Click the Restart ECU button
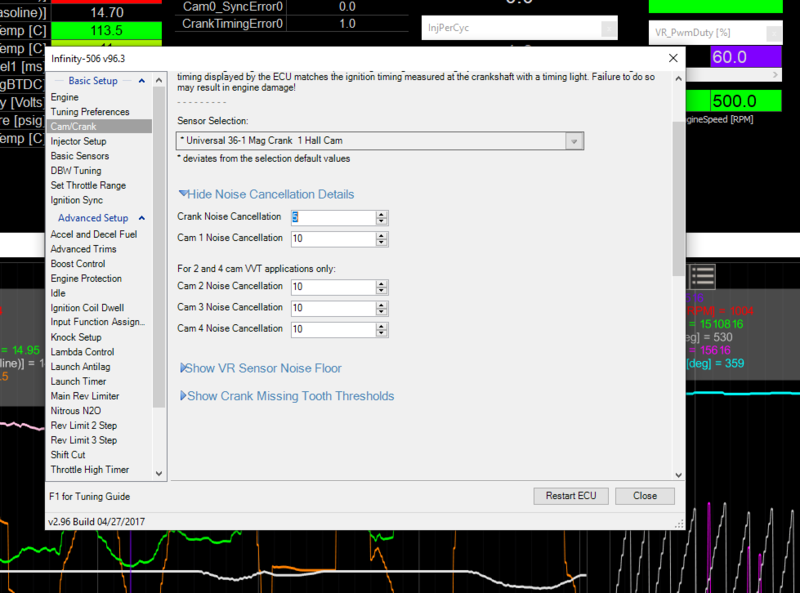Screen dimensions: 800x593 click(x=570, y=496)
